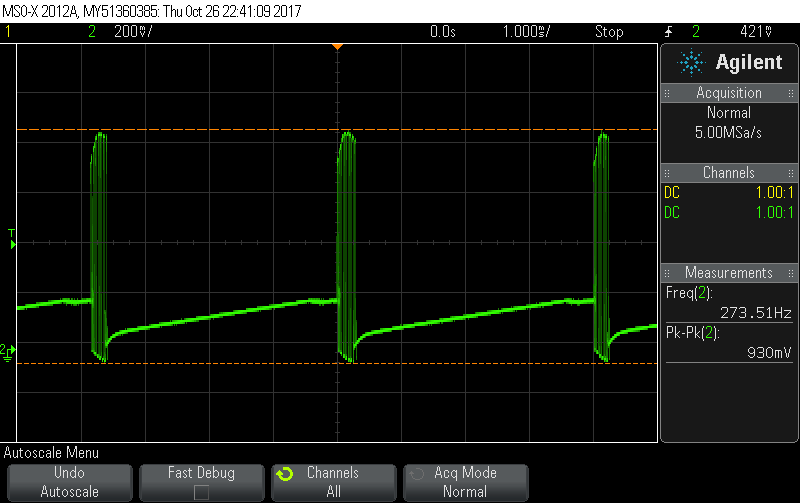Open the Channels panel header
This screenshot has height=503, width=800.
(x=729, y=172)
